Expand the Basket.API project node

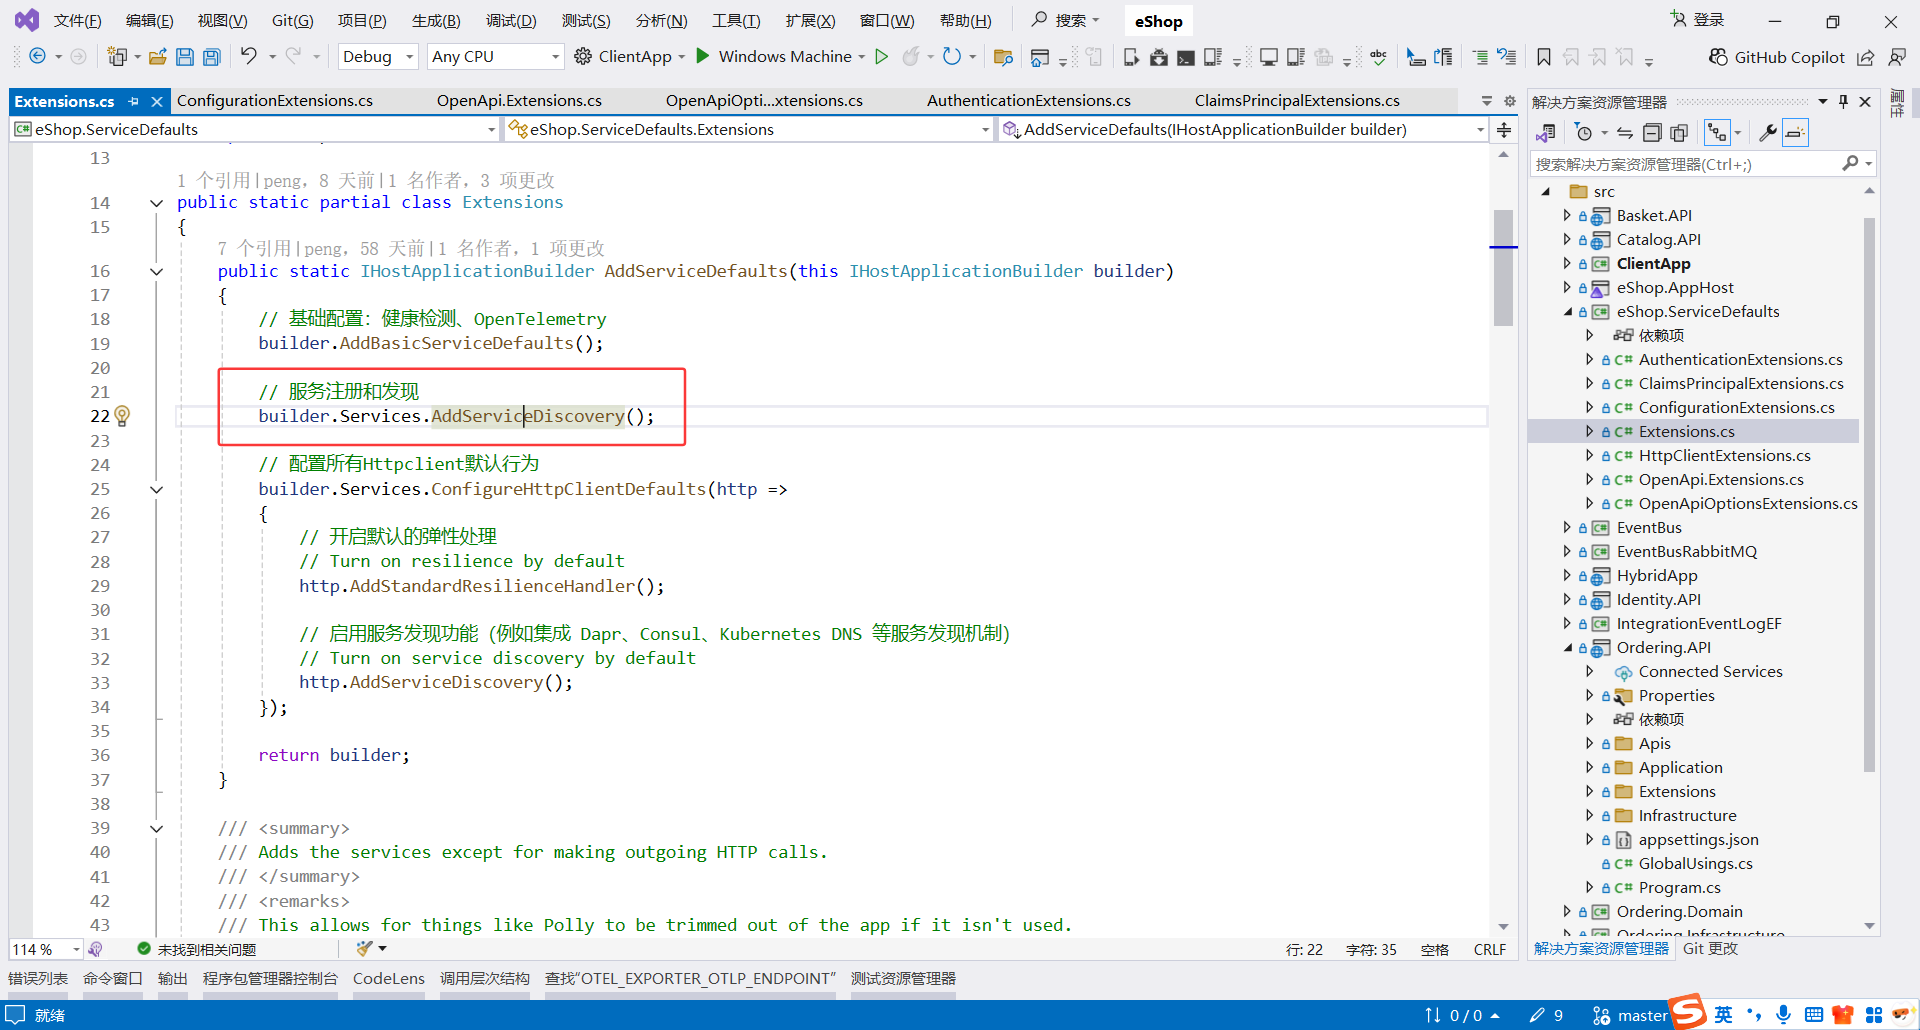(1566, 215)
